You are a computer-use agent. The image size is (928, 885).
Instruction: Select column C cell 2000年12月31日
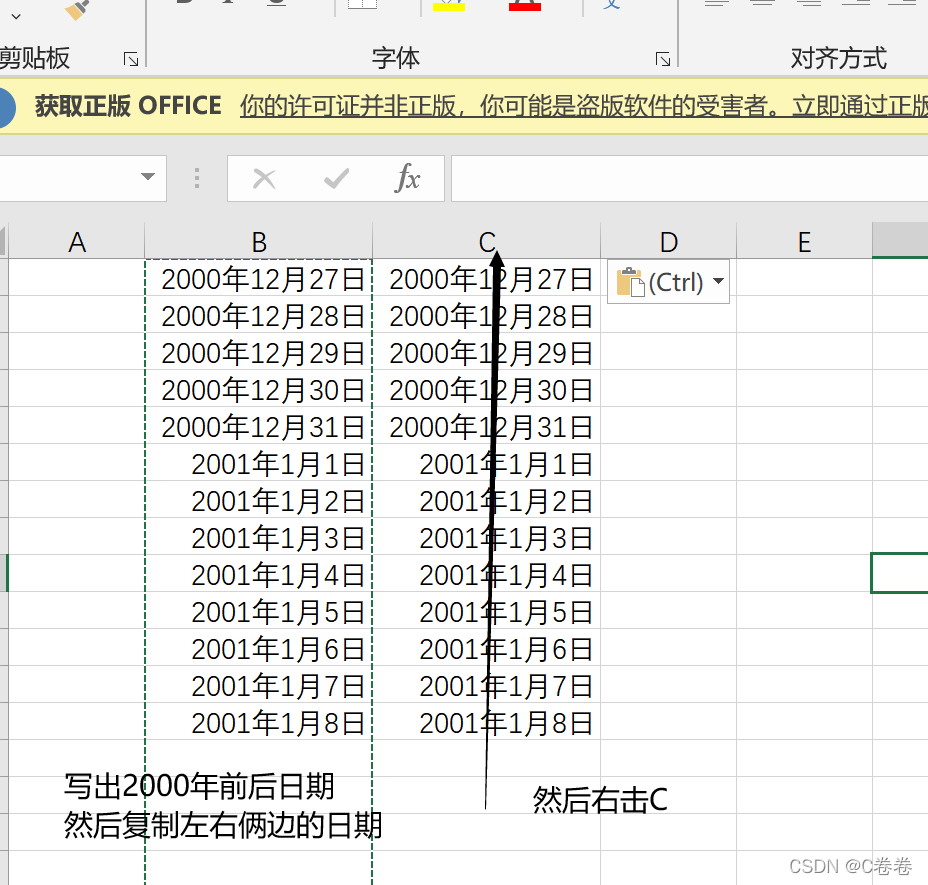point(486,426)
